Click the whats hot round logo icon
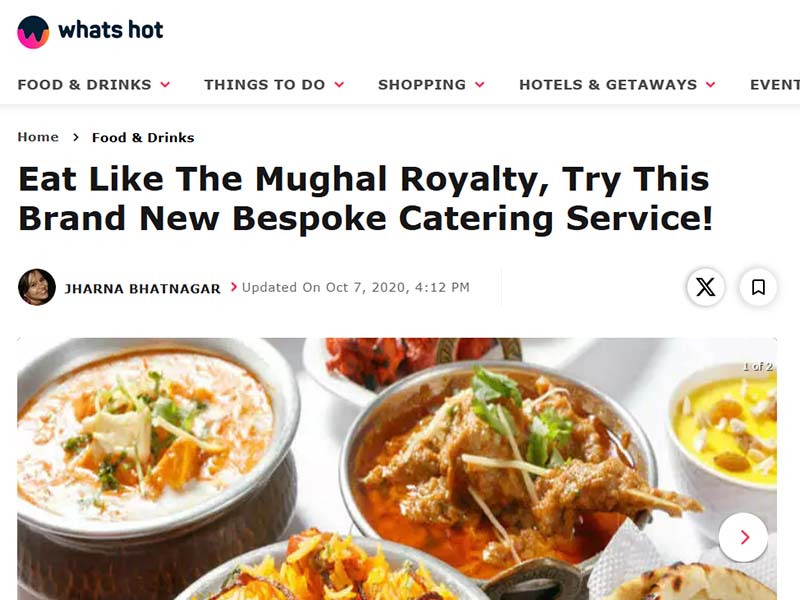 [33, 32]
